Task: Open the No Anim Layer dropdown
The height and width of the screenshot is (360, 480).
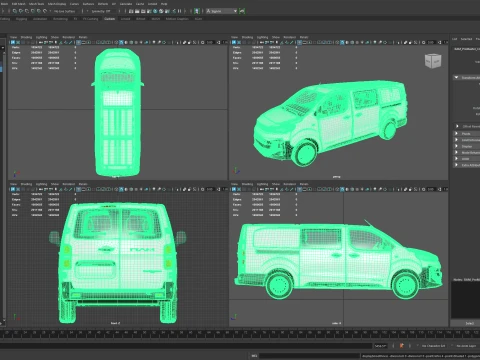Action: pyautogui.click(x=466, y=346)
